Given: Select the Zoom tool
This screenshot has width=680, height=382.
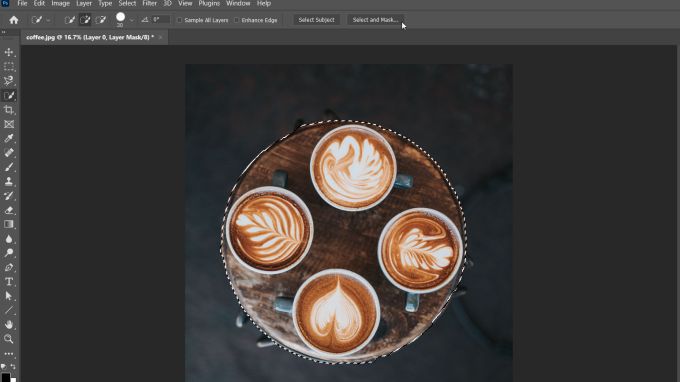Looking at the screenshot, I should pos(9,339).
